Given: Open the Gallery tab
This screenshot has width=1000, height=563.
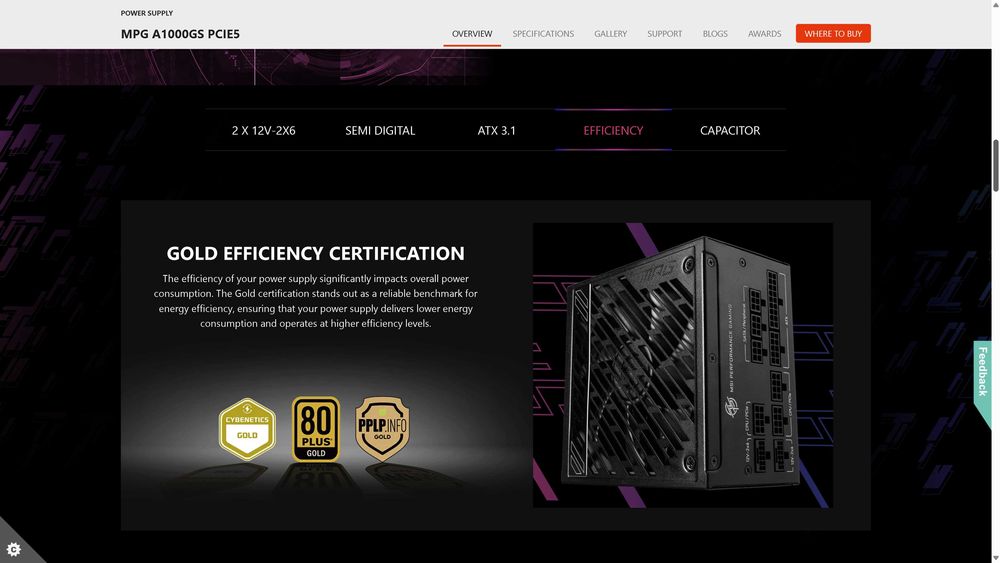Looking at the screenshot, I should [x=610, y=34].
